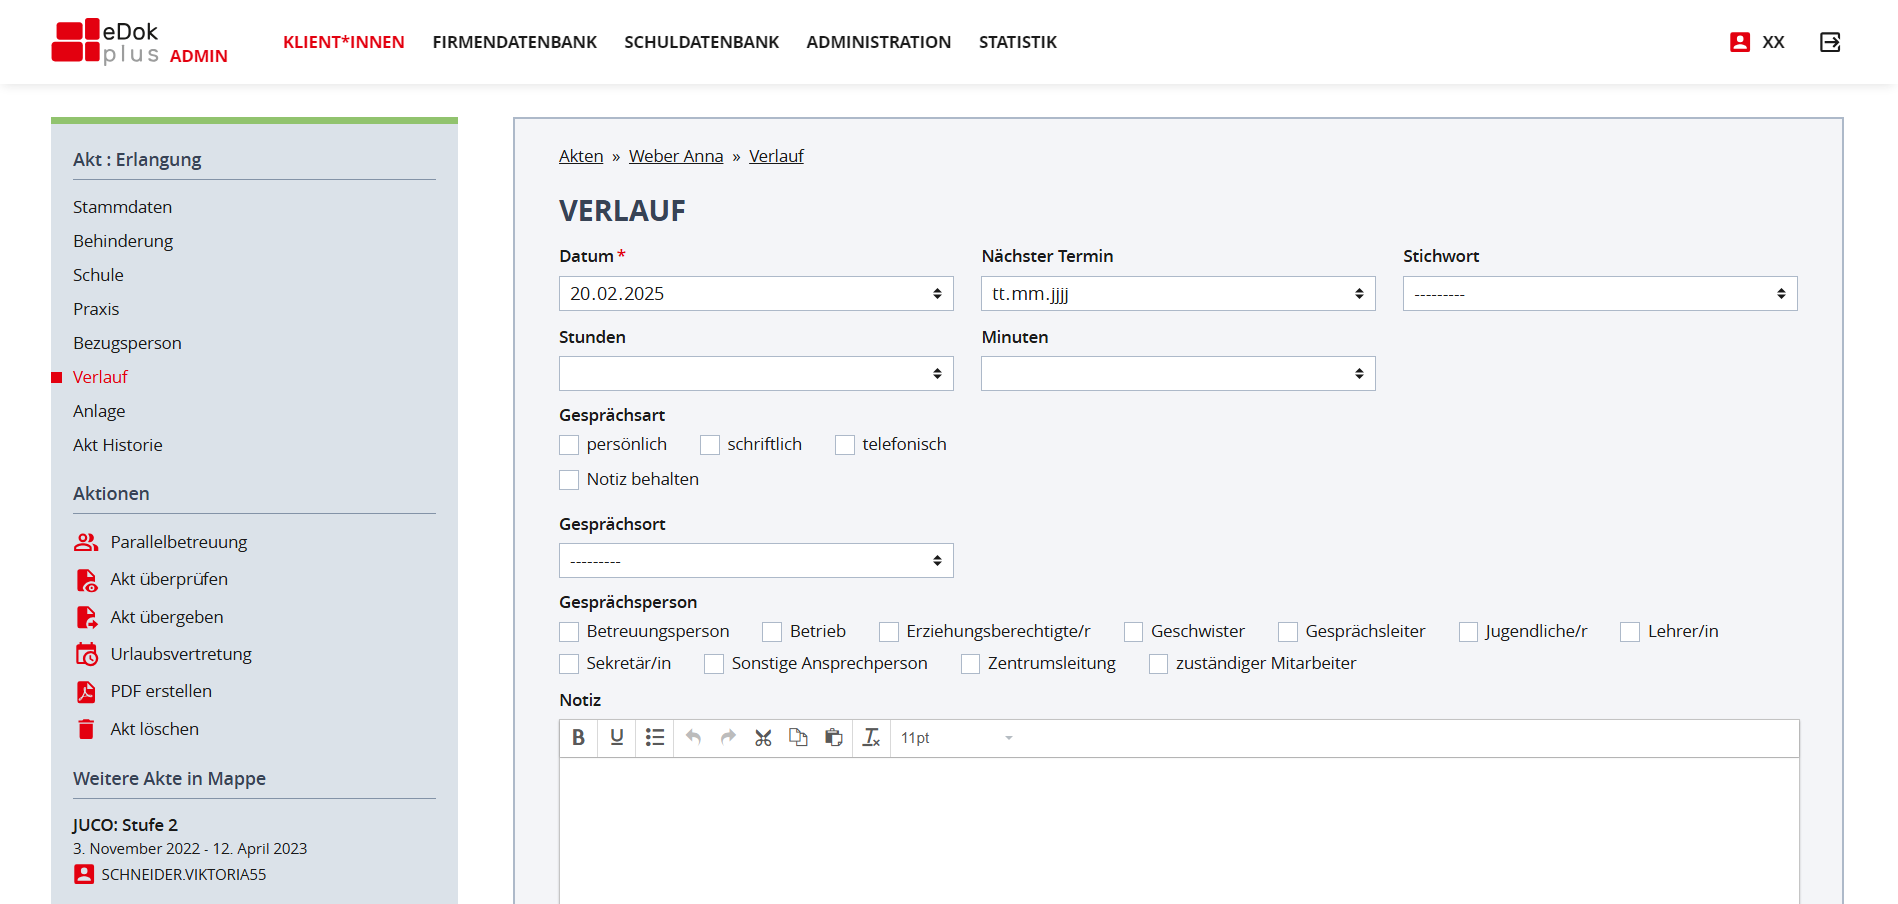Insert bullet list in Notiz editor
This screenshot has height=904, width=1898.
tap(655, 738)
